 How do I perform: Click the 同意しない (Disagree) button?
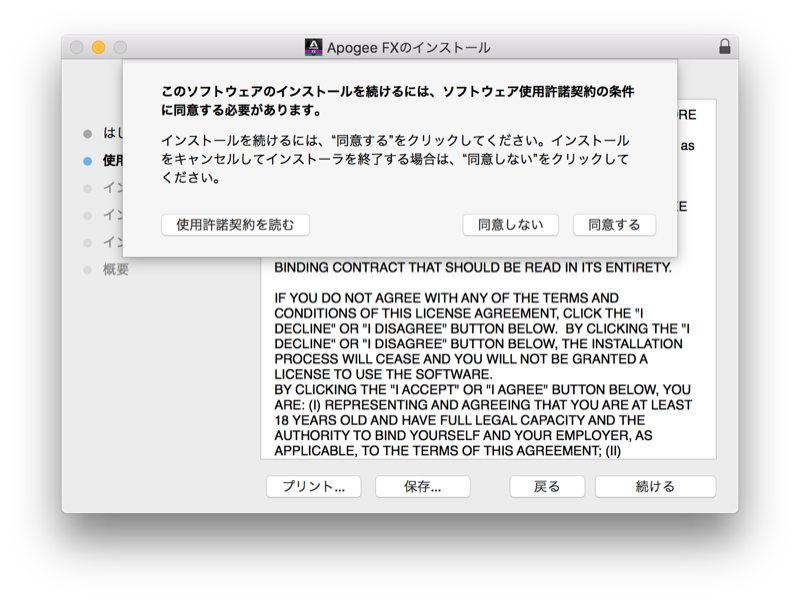510,225
